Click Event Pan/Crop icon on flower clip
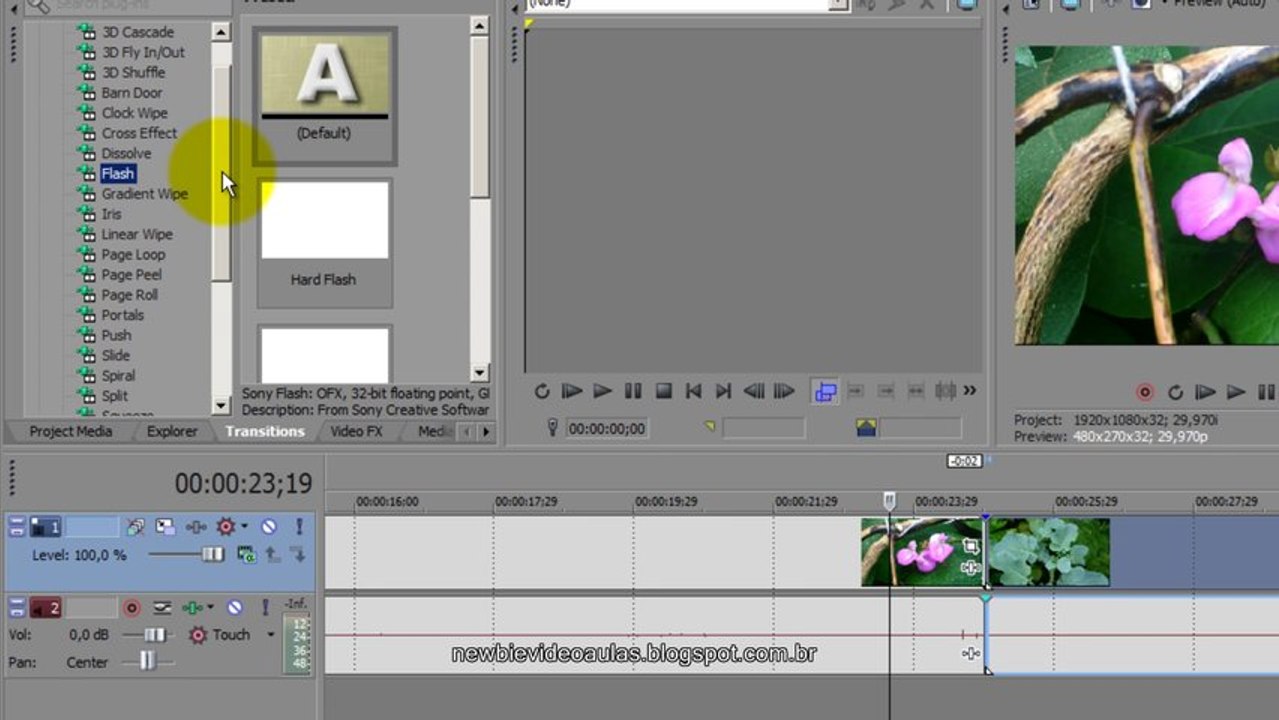Image resolution: width=1279 pixels, height=720 pixels. click(x=969, y=546)
